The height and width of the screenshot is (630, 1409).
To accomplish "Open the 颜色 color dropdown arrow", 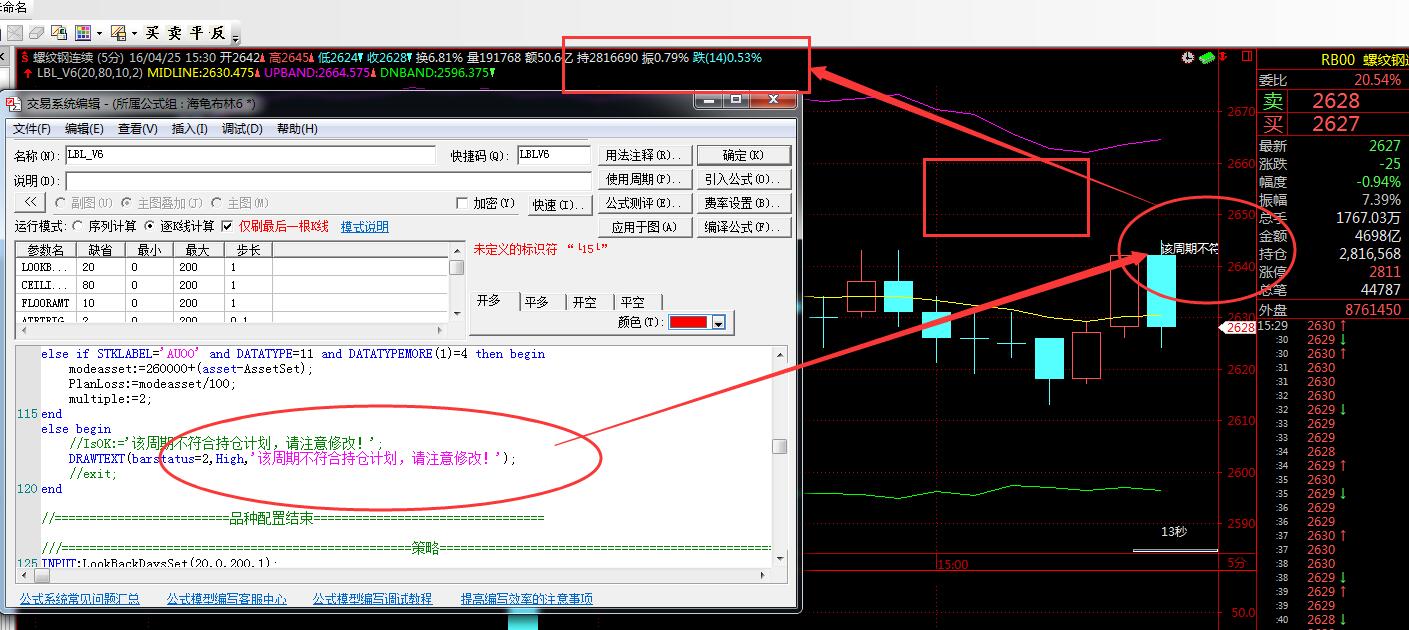I will [x=718, y=323].
